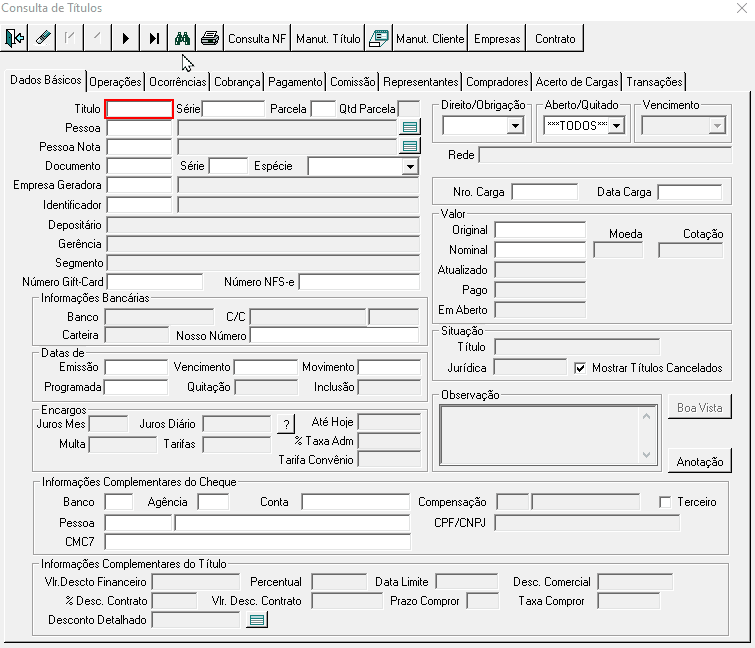Close the Consulta de Títulos window
The height and width of the screenshot is (648, 755).
[742, 8]
